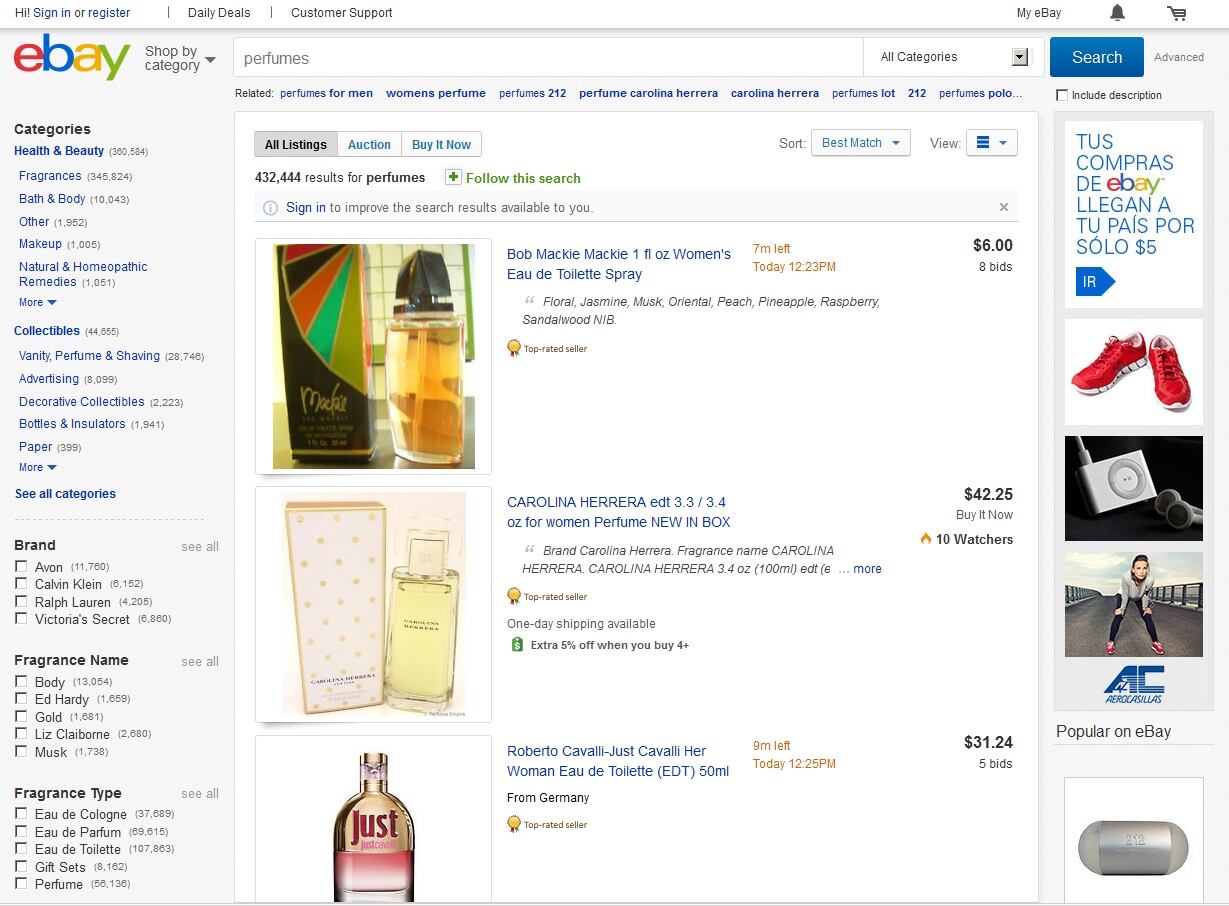Enable the Include description checkbox
This screenshot has width=1229, height=906.
point(1062,95)
